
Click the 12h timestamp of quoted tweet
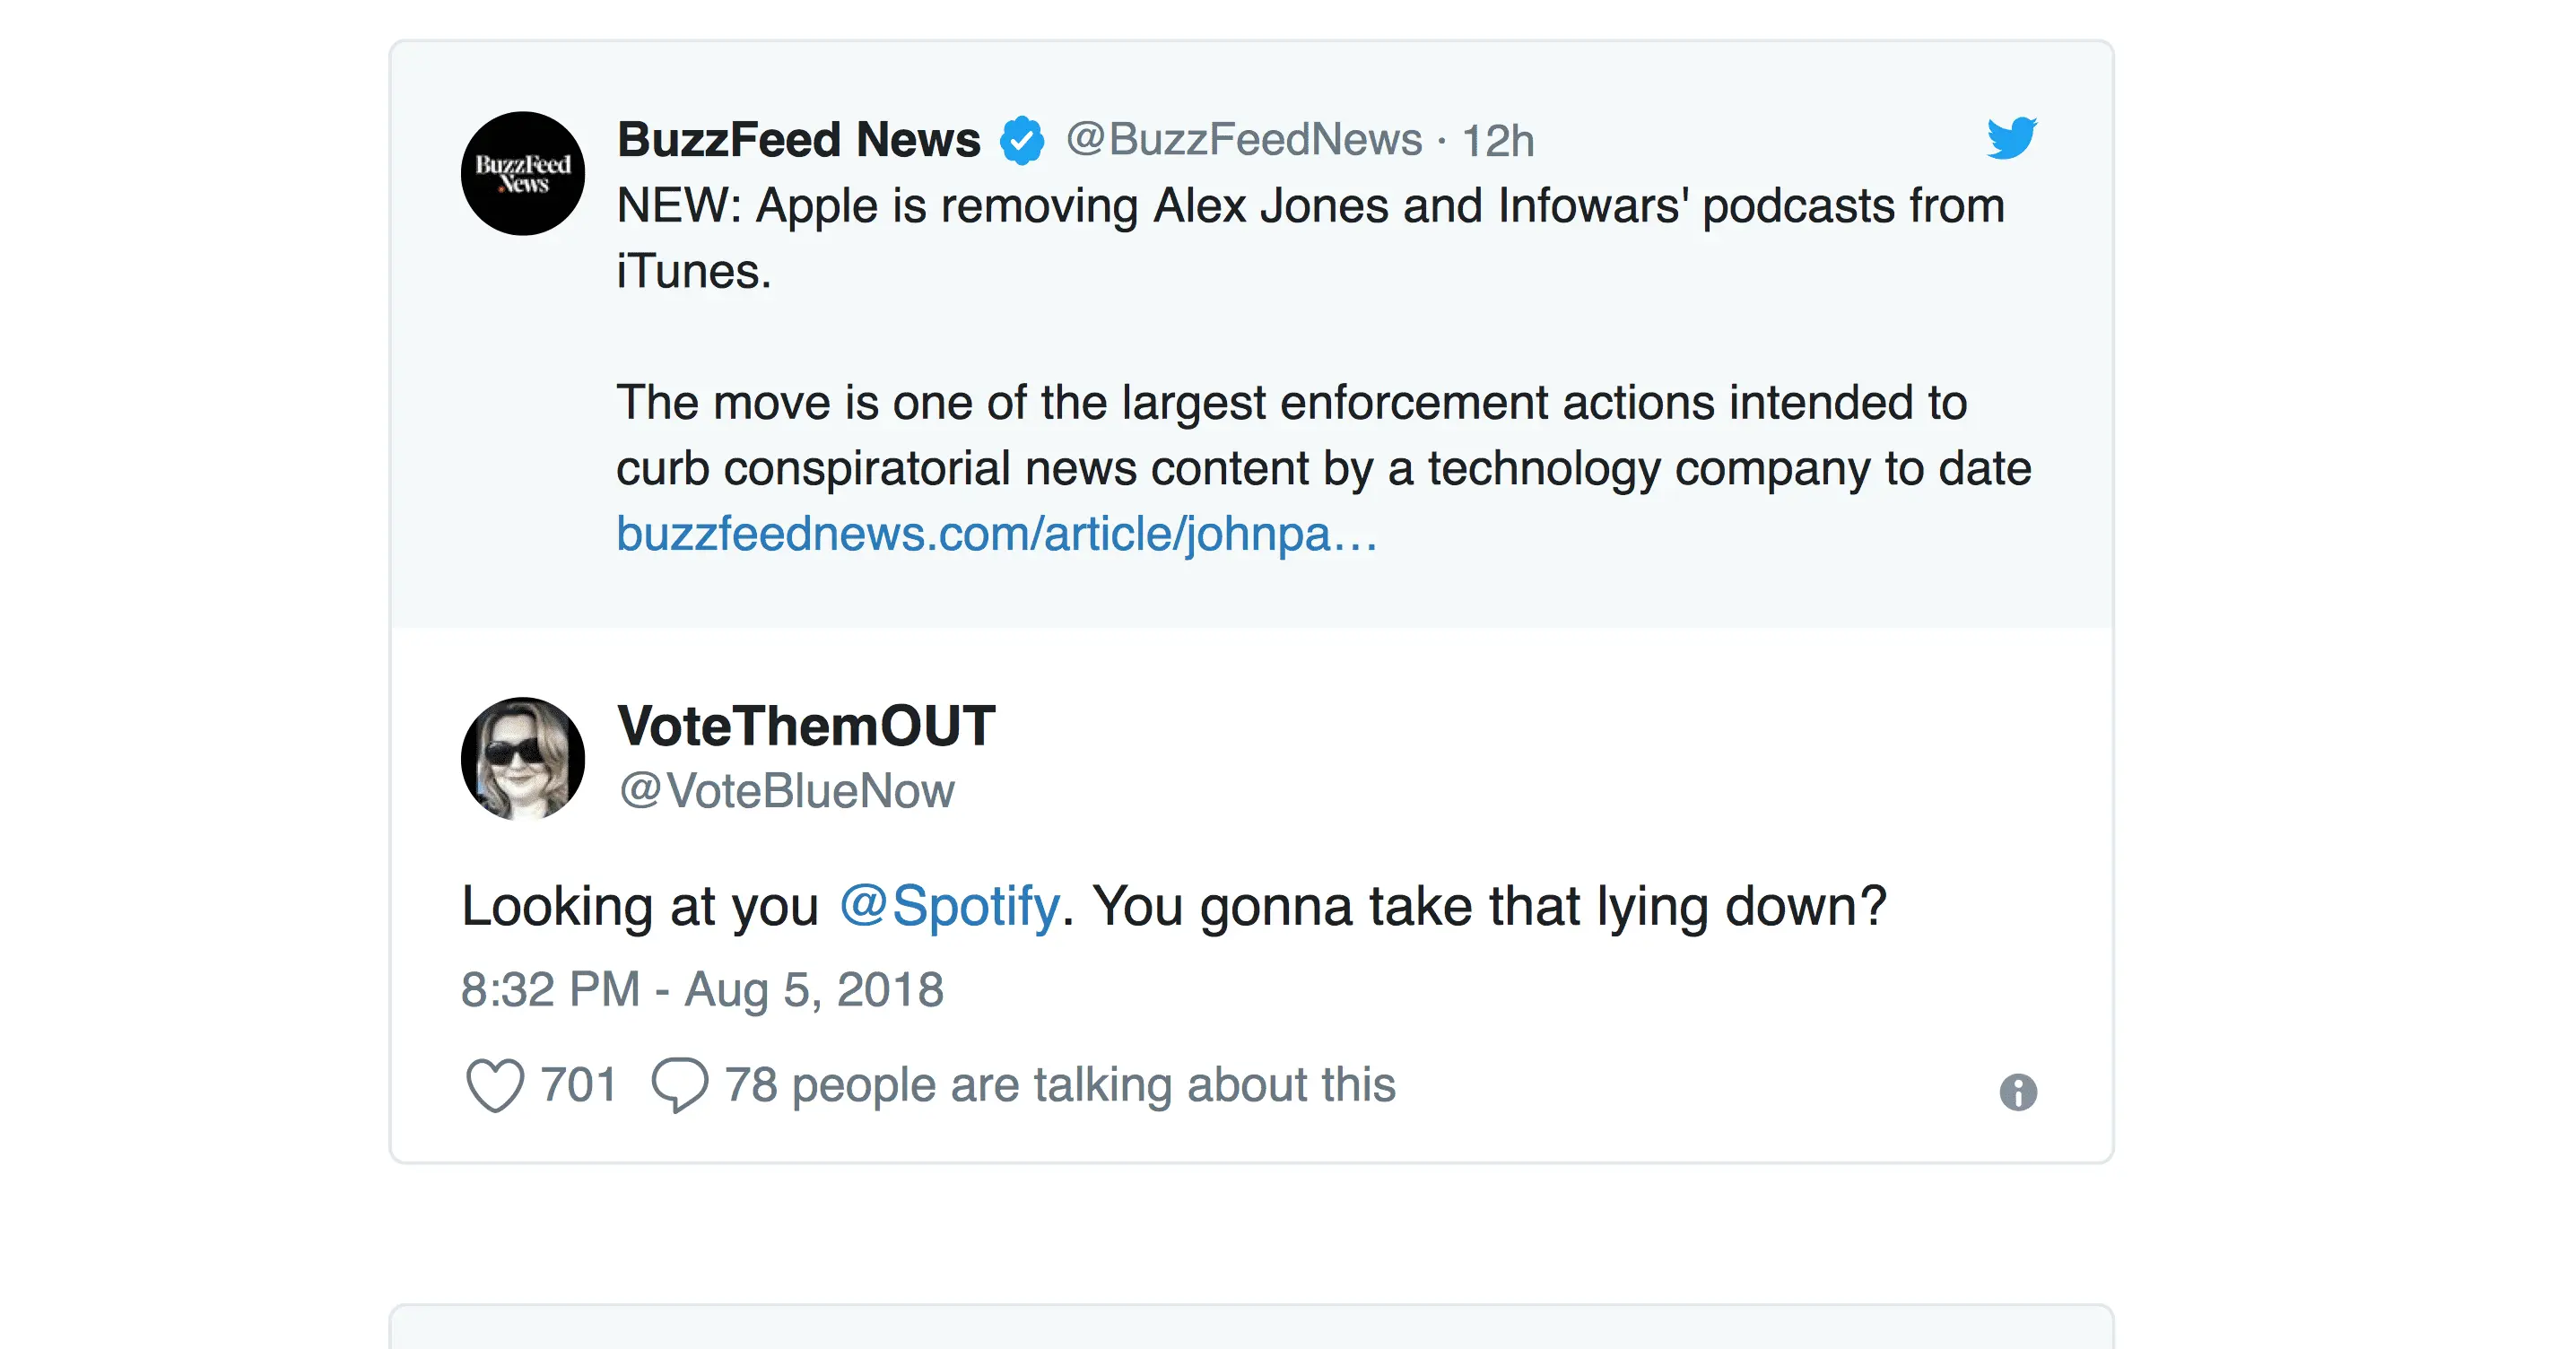(1498, 141)
